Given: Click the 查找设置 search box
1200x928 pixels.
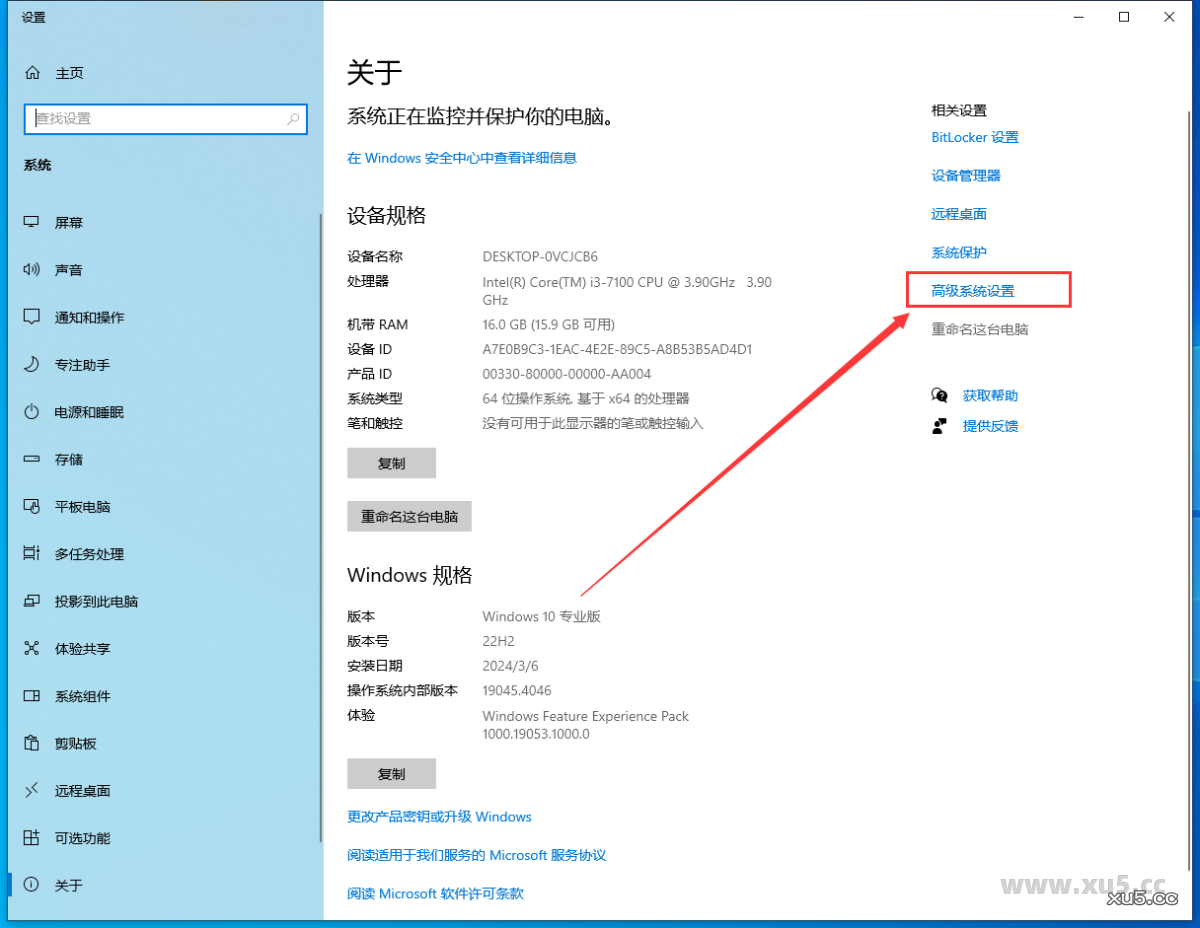Looking at the screenshot, I should coord(165,119).
